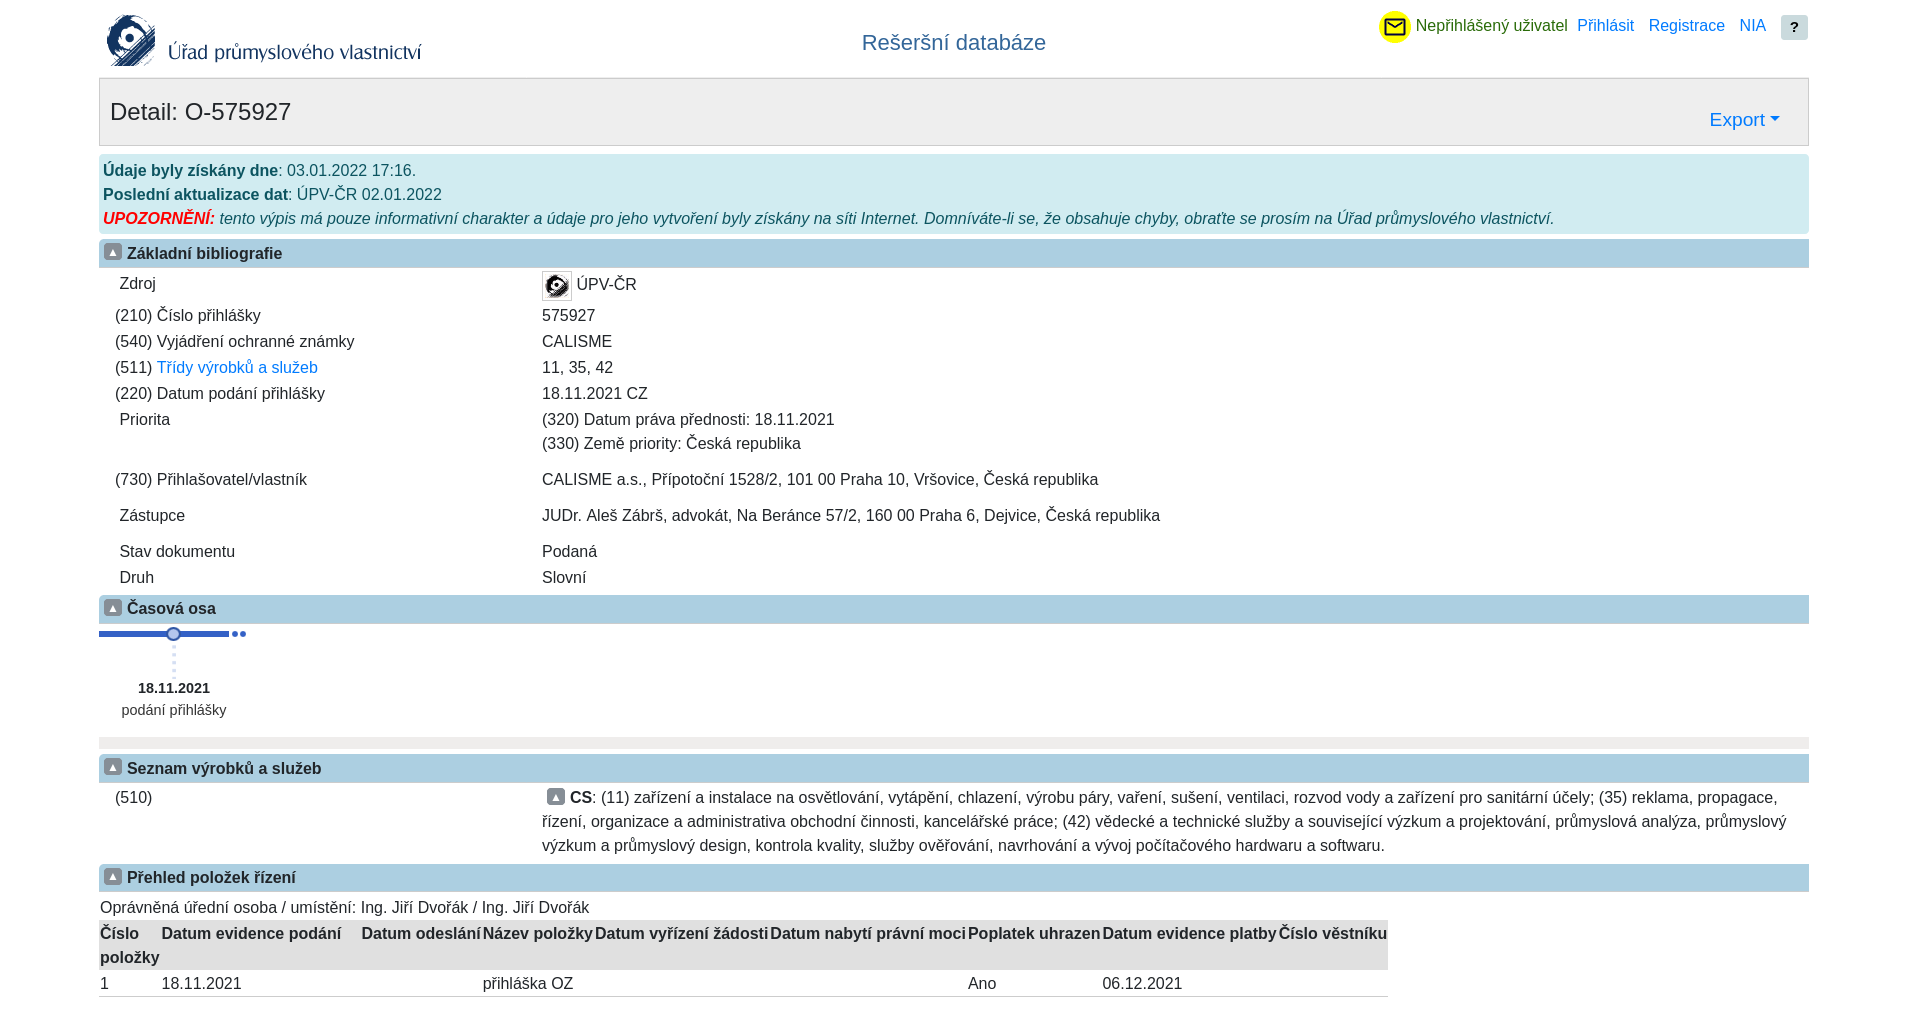Viewport: 1908px width, 1017px height.
Task: Click the Poplatek uhrazen column header
Action: tap(1034, 934)
